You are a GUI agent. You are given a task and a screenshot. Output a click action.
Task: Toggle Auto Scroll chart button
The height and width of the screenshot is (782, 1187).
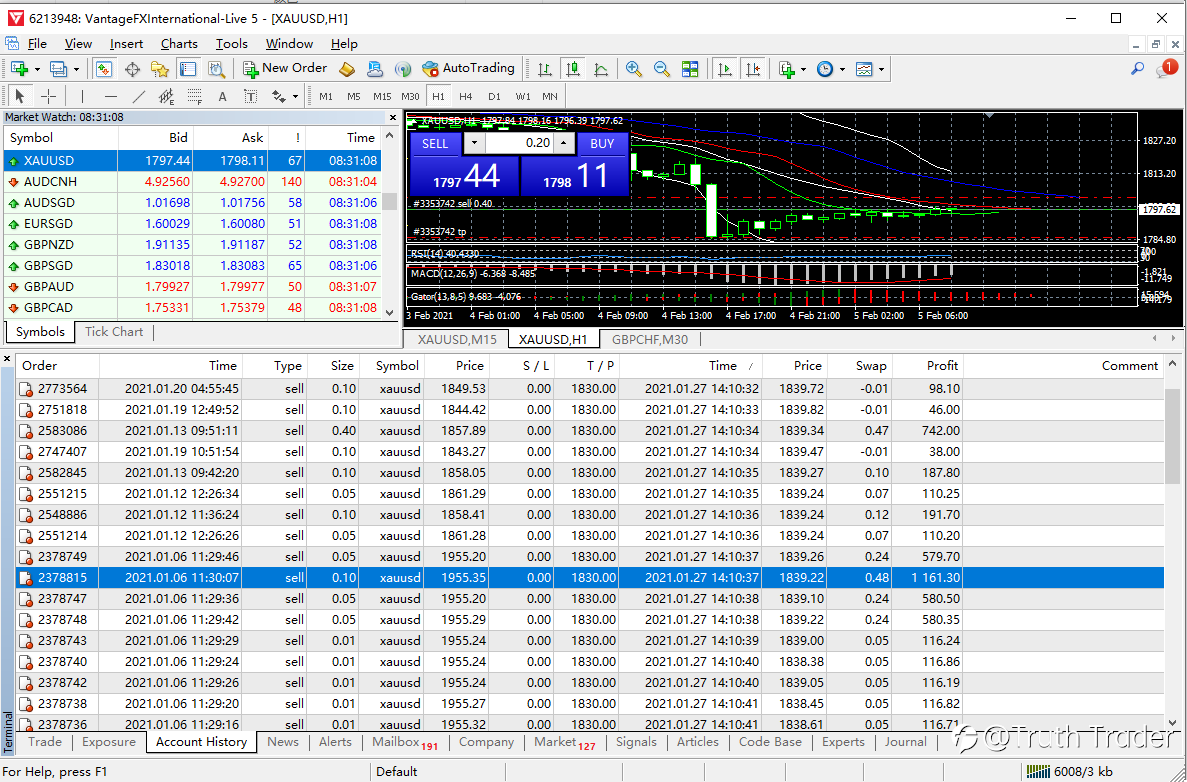point(724,69)
